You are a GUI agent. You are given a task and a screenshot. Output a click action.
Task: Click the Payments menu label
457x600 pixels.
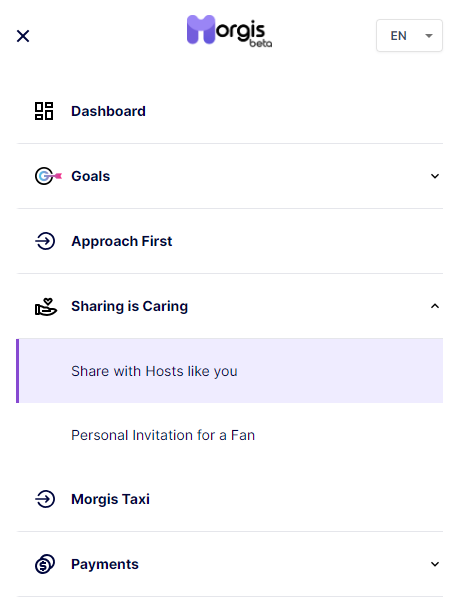[105, 564]
